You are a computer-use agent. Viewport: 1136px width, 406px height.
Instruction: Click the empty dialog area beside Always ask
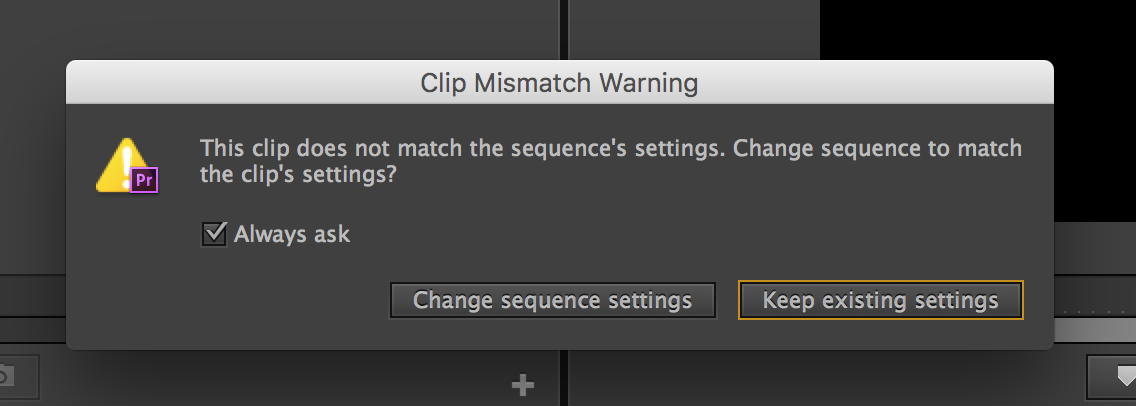[x=650, y=235]
